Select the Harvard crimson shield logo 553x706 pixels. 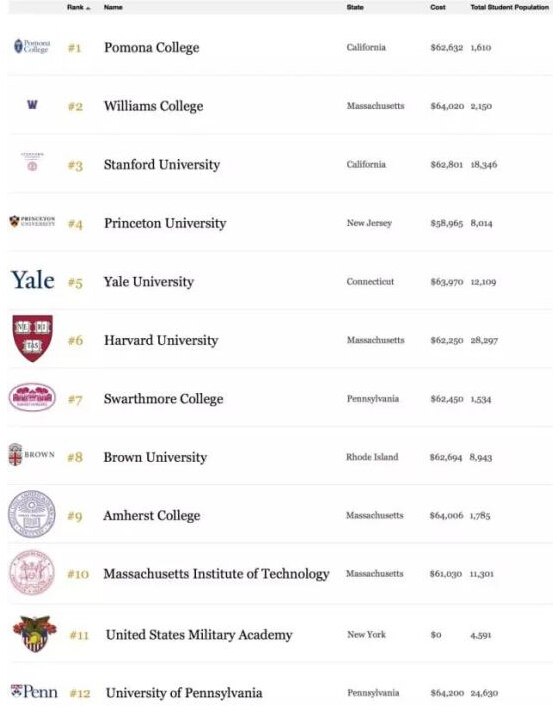coord(32,338)
